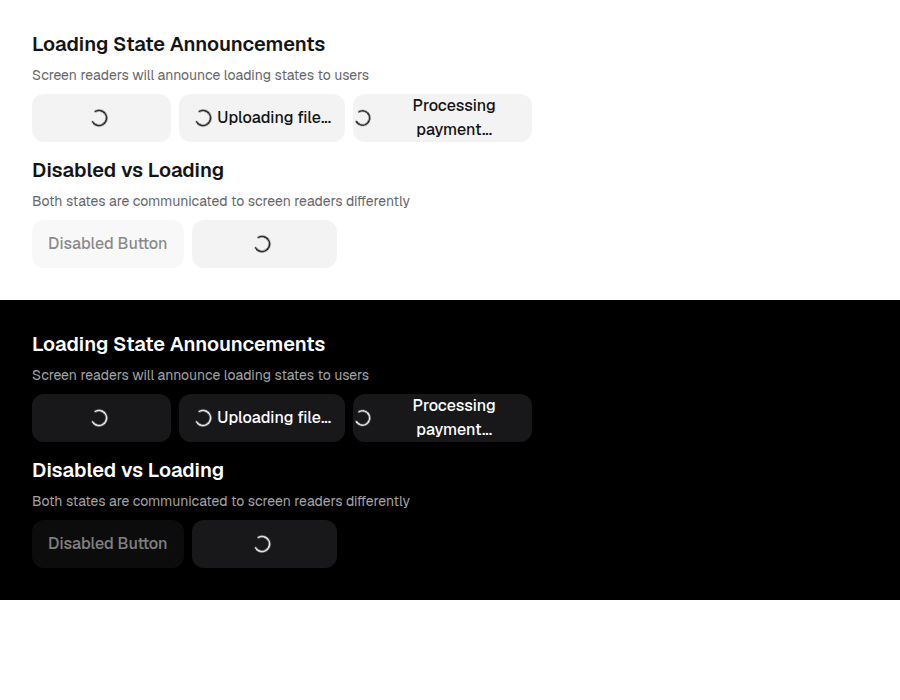Click the spinner icon in dark Processing payment button
This screenshot has height=700, width=900.
coord(363,418)
